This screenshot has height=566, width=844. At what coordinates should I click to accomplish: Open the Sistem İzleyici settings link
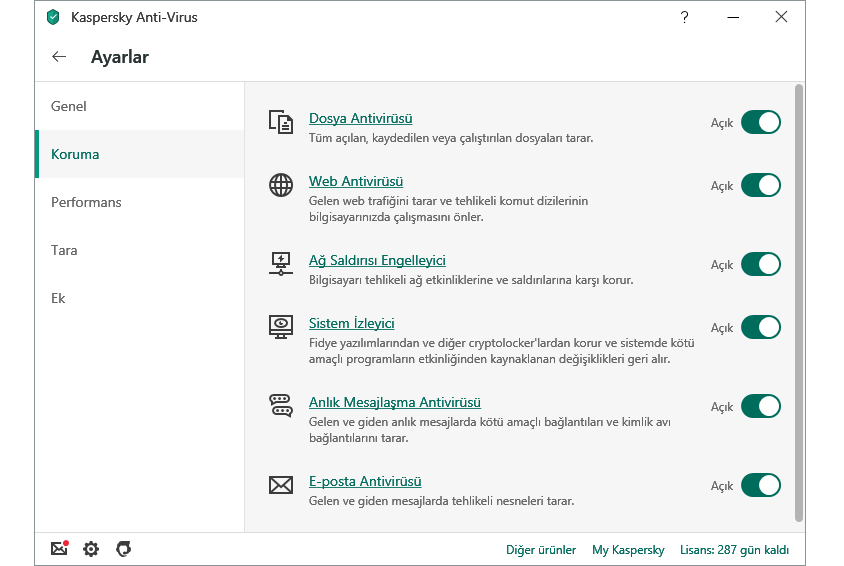point(351,323)
